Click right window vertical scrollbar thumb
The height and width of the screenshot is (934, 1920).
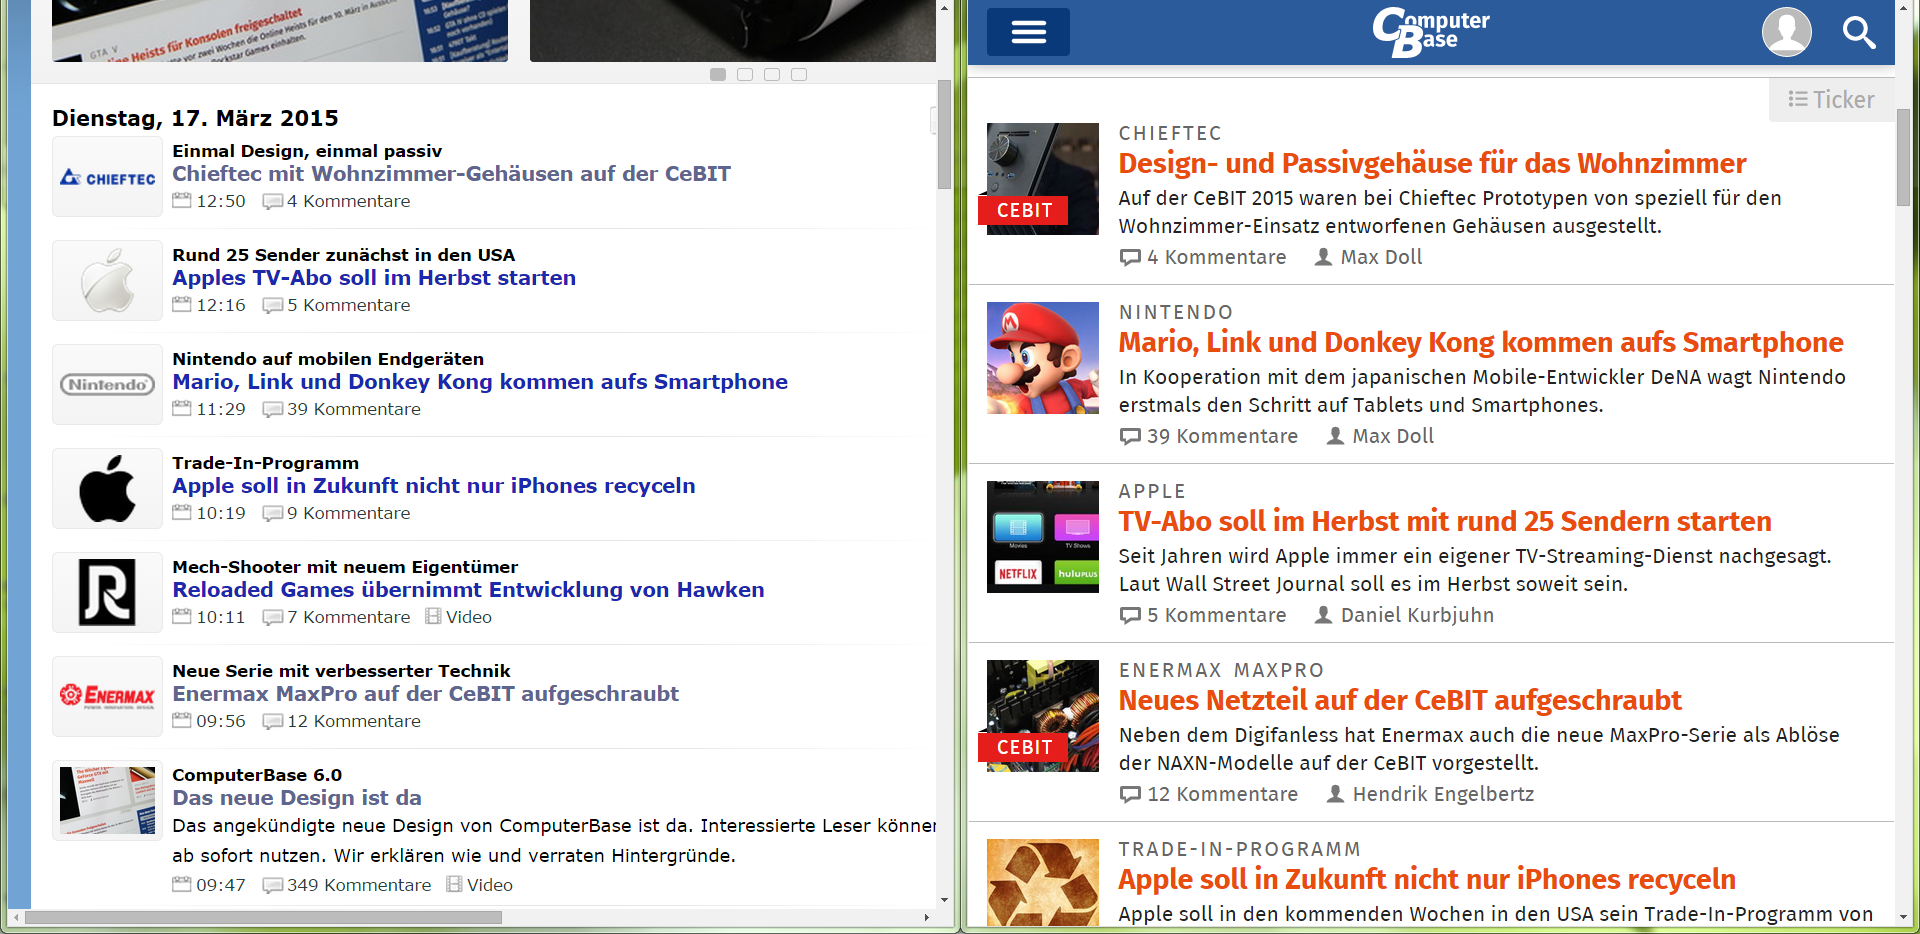1903,158
